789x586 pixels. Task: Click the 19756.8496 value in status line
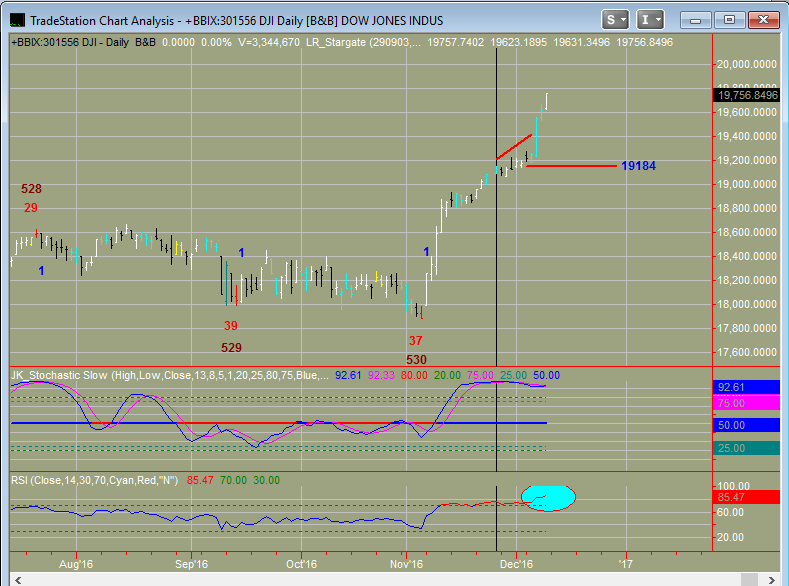click(x=644, y=42)
